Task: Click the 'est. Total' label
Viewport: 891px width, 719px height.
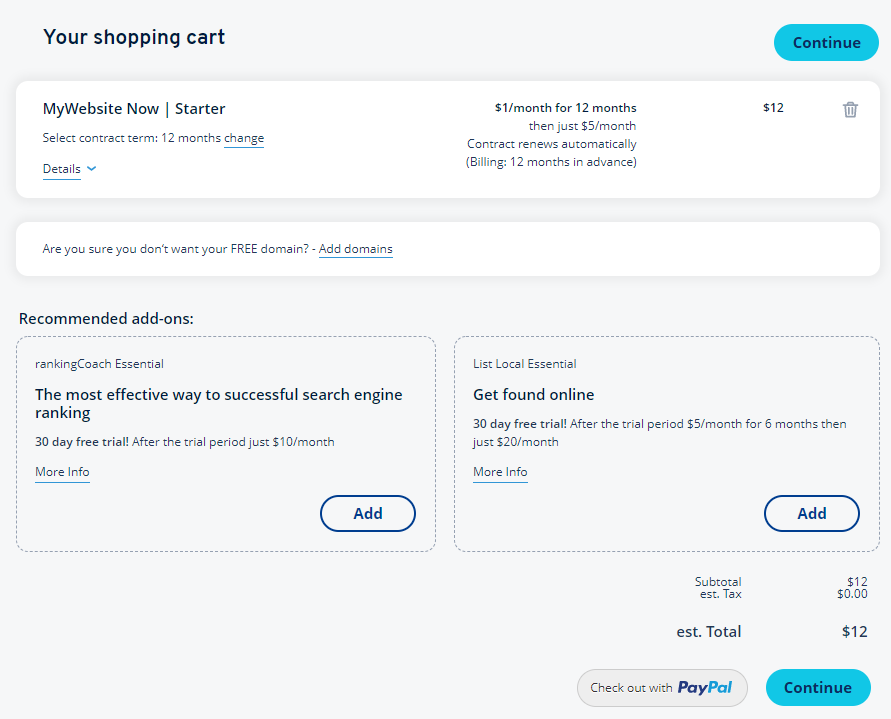Action: click(x=709, y=631)
